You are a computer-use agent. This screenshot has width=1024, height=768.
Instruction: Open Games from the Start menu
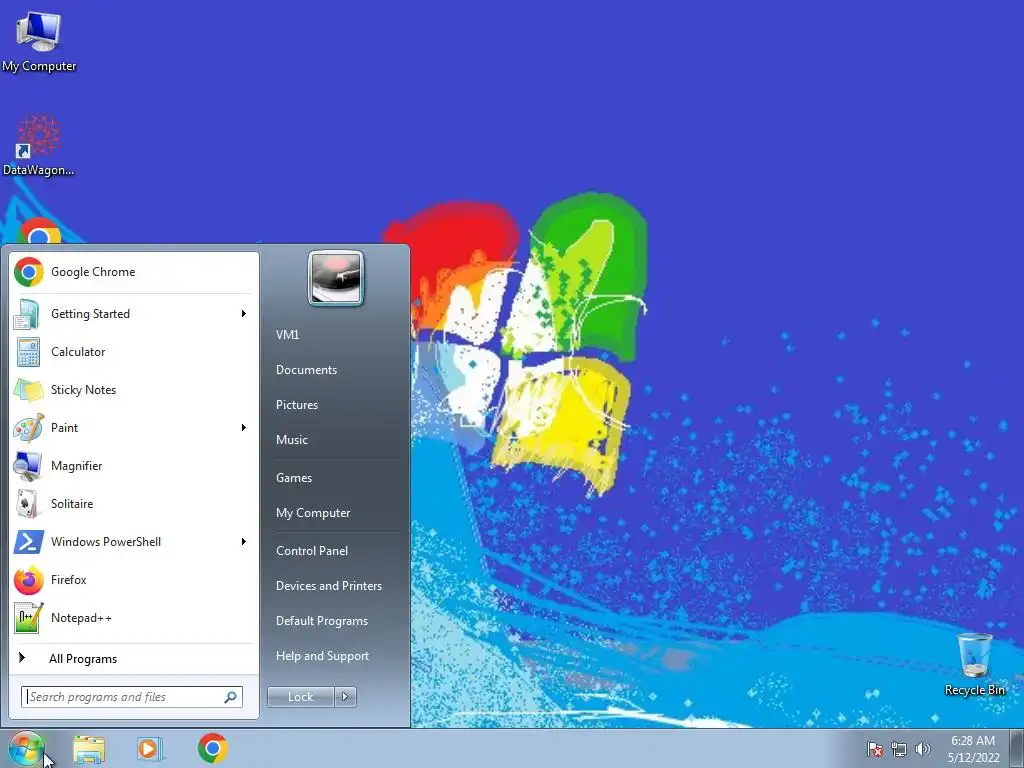(294, 478)
